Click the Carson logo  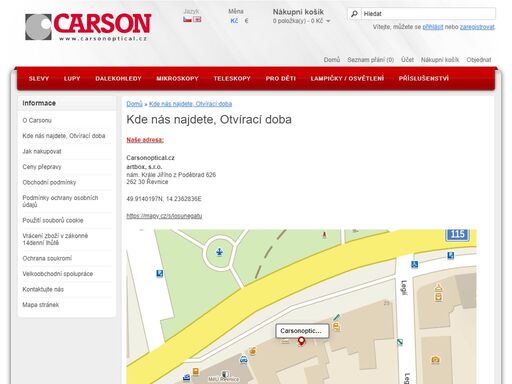tap(88, 27)
